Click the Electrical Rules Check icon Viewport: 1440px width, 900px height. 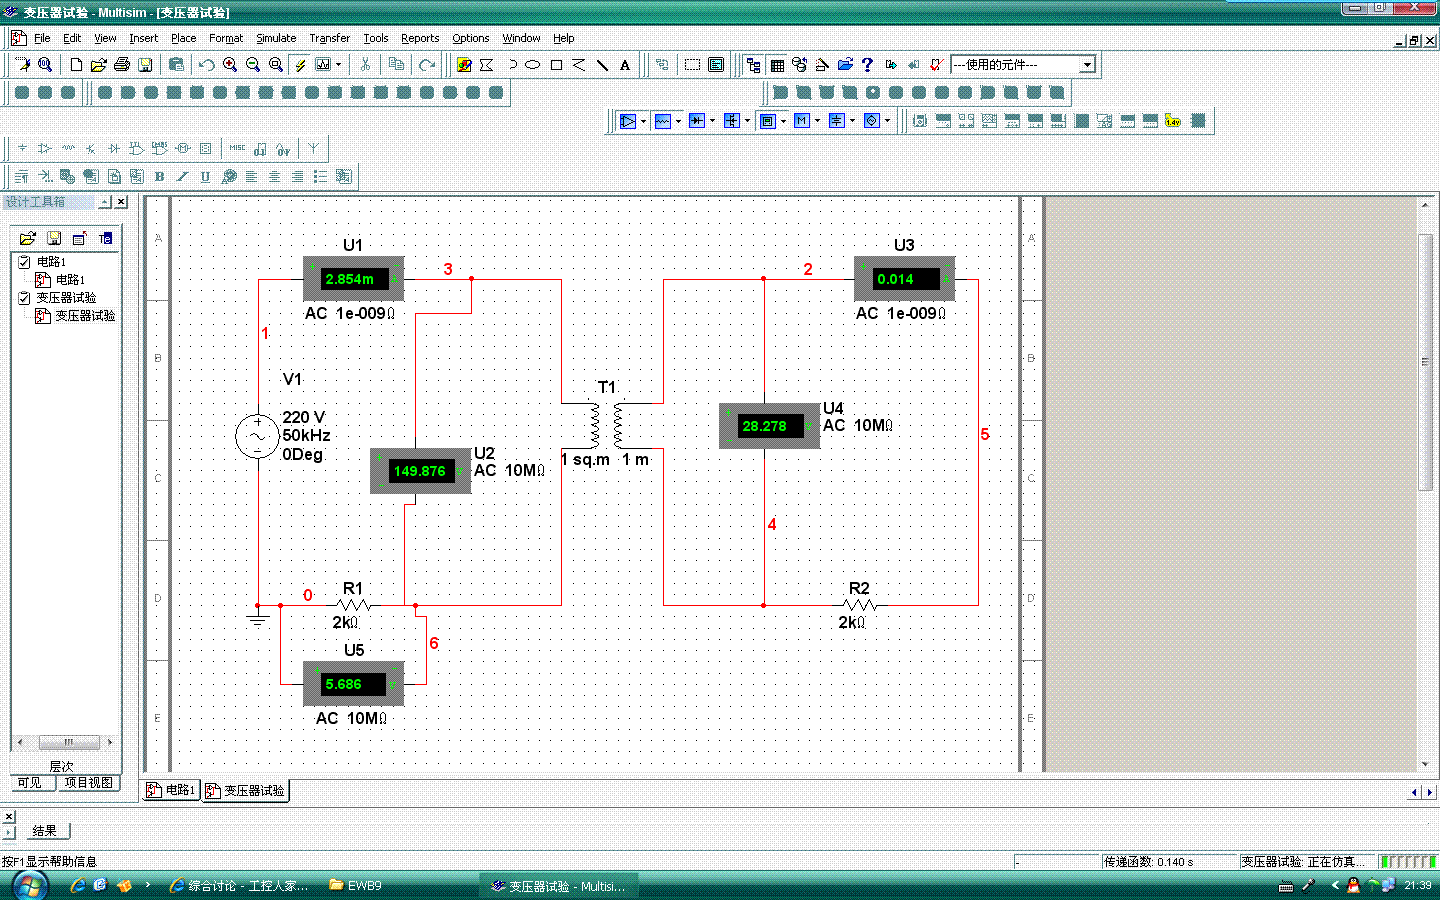(936, 65)
